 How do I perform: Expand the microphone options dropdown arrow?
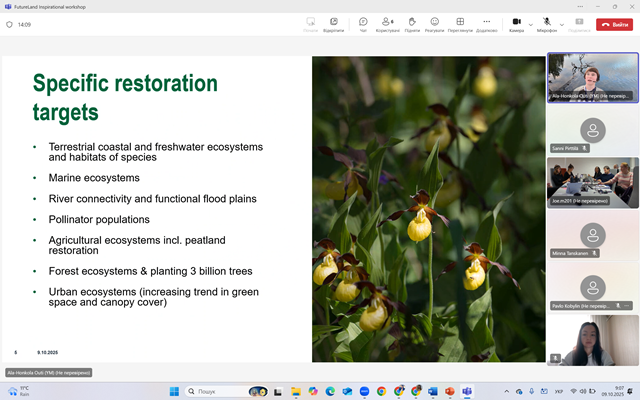pos(562,24)
